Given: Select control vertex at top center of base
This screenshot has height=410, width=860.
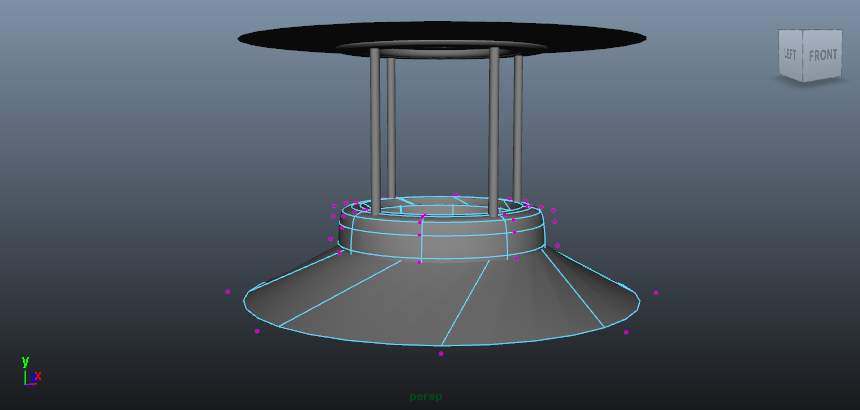Looking at the screenshot, I should (x=456, y=195).
